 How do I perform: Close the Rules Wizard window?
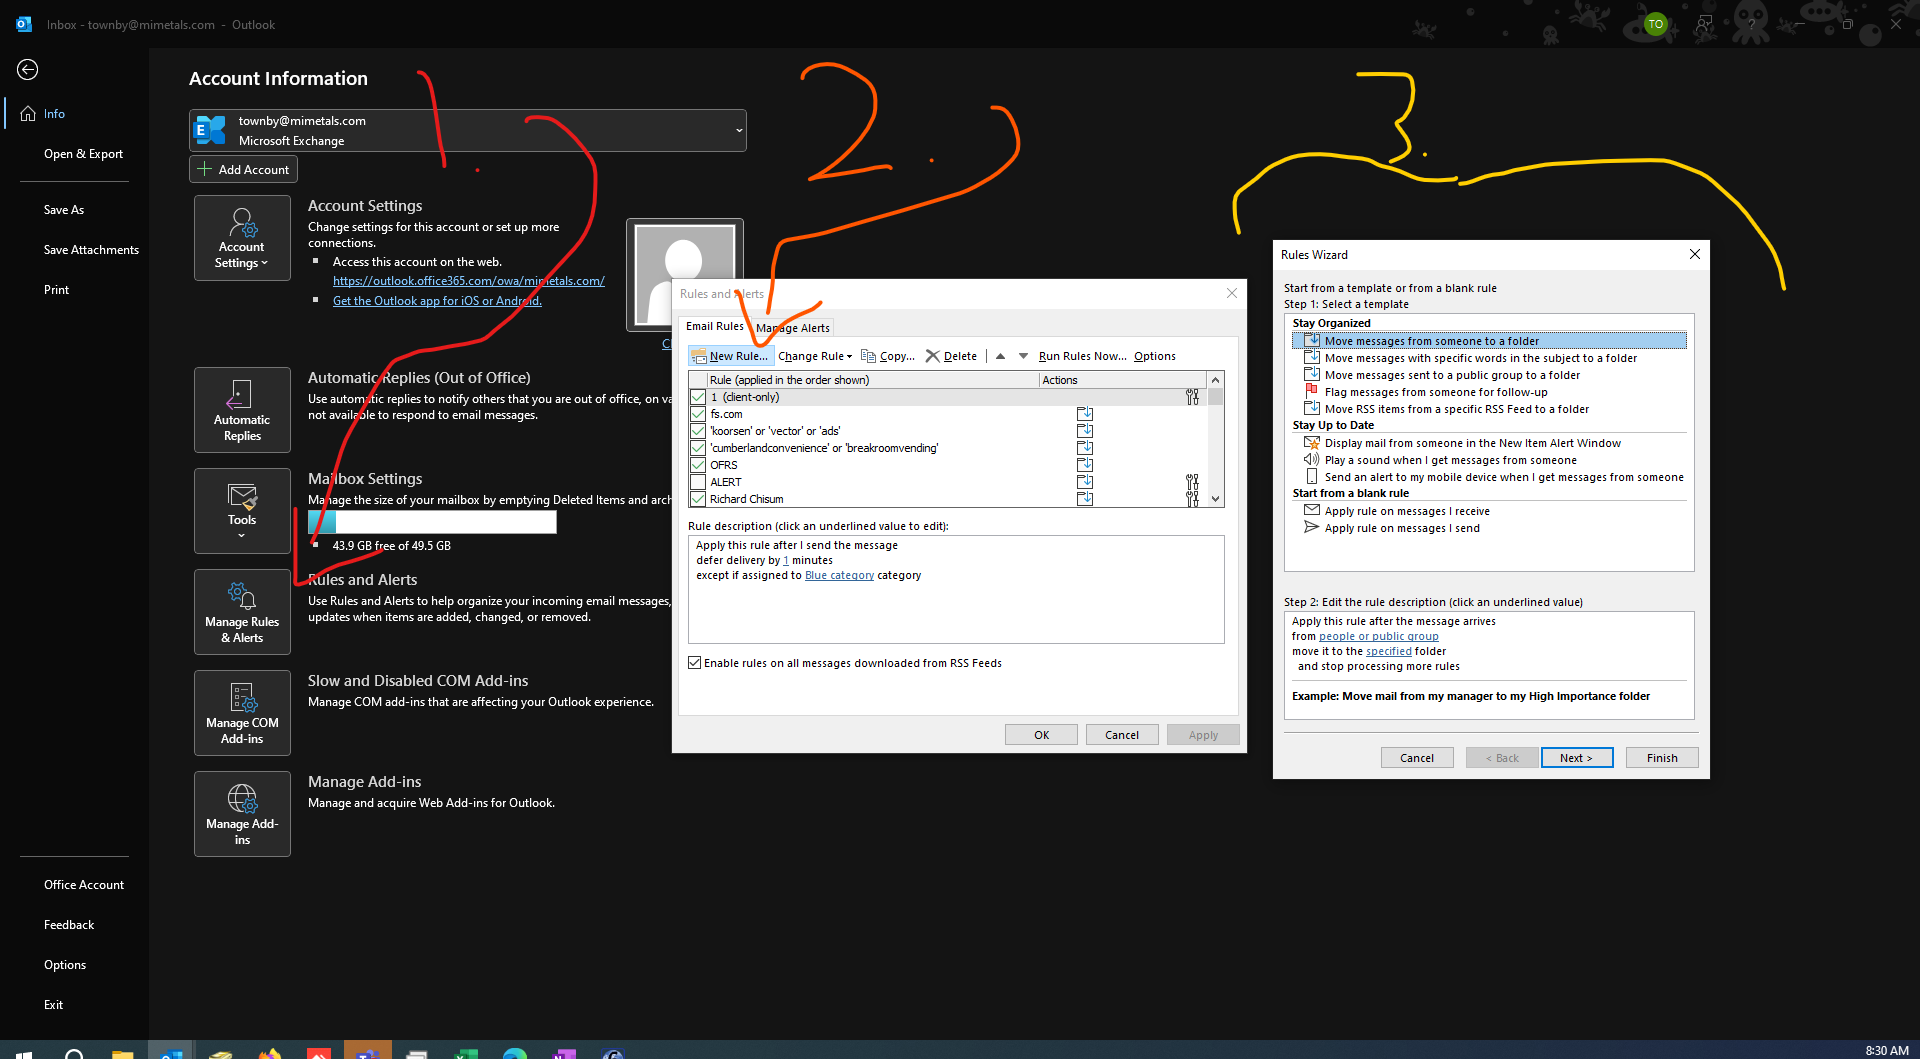pos(1695,254)
